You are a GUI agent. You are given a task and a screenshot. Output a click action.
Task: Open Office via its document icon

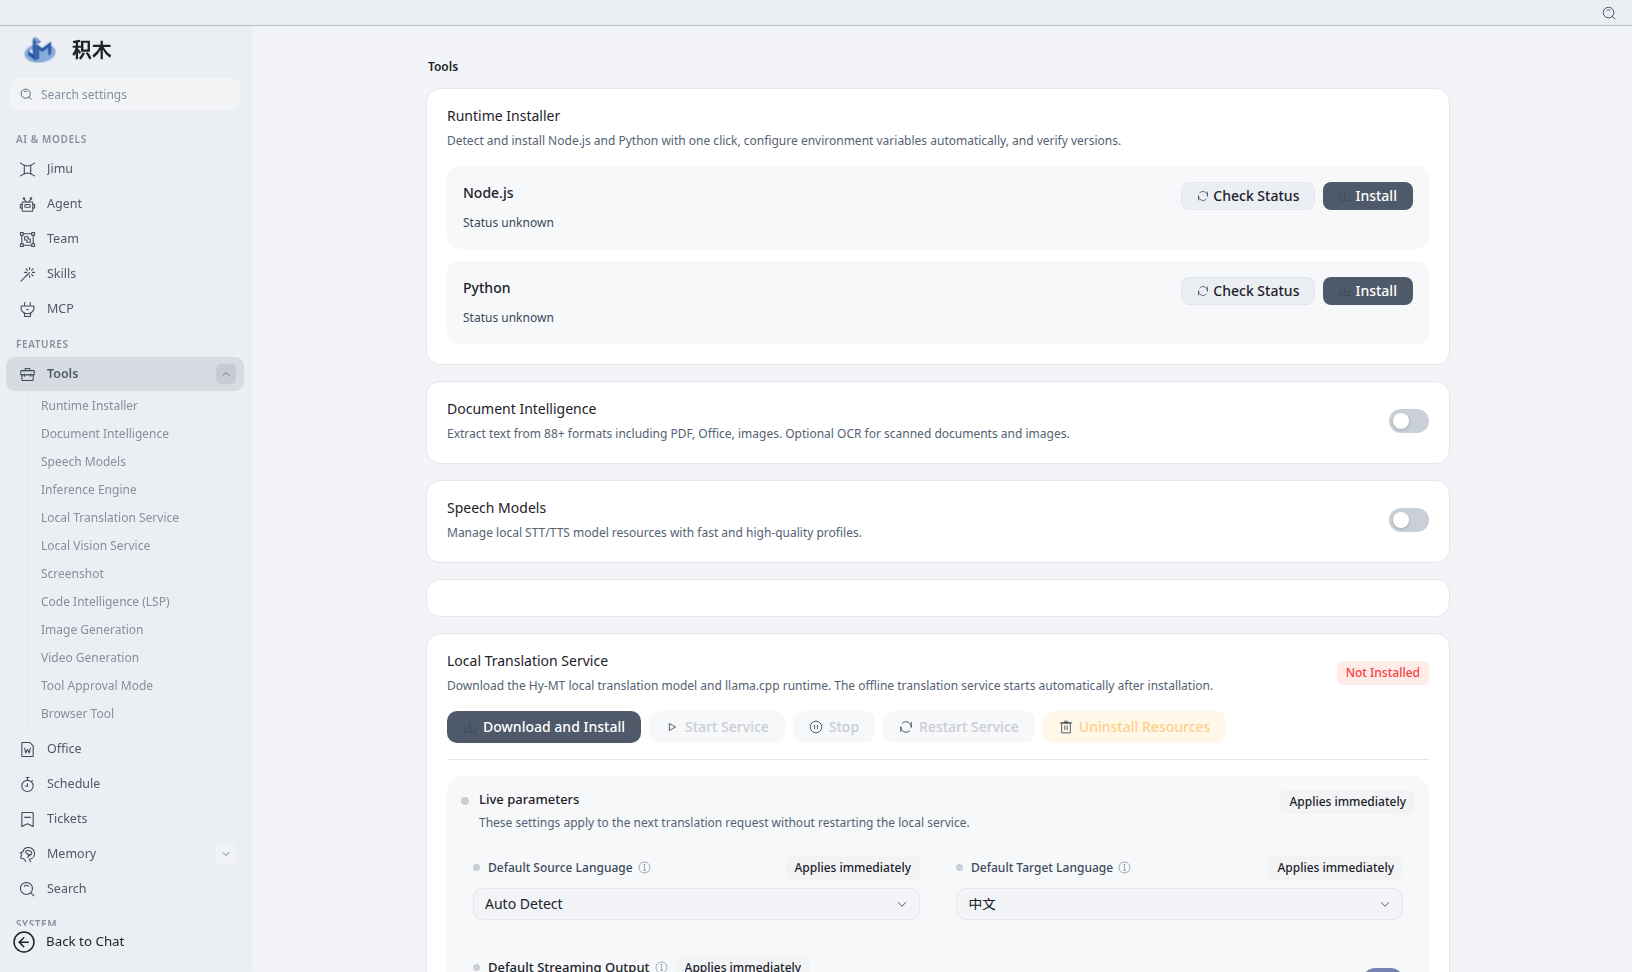(x=28, y=749)
